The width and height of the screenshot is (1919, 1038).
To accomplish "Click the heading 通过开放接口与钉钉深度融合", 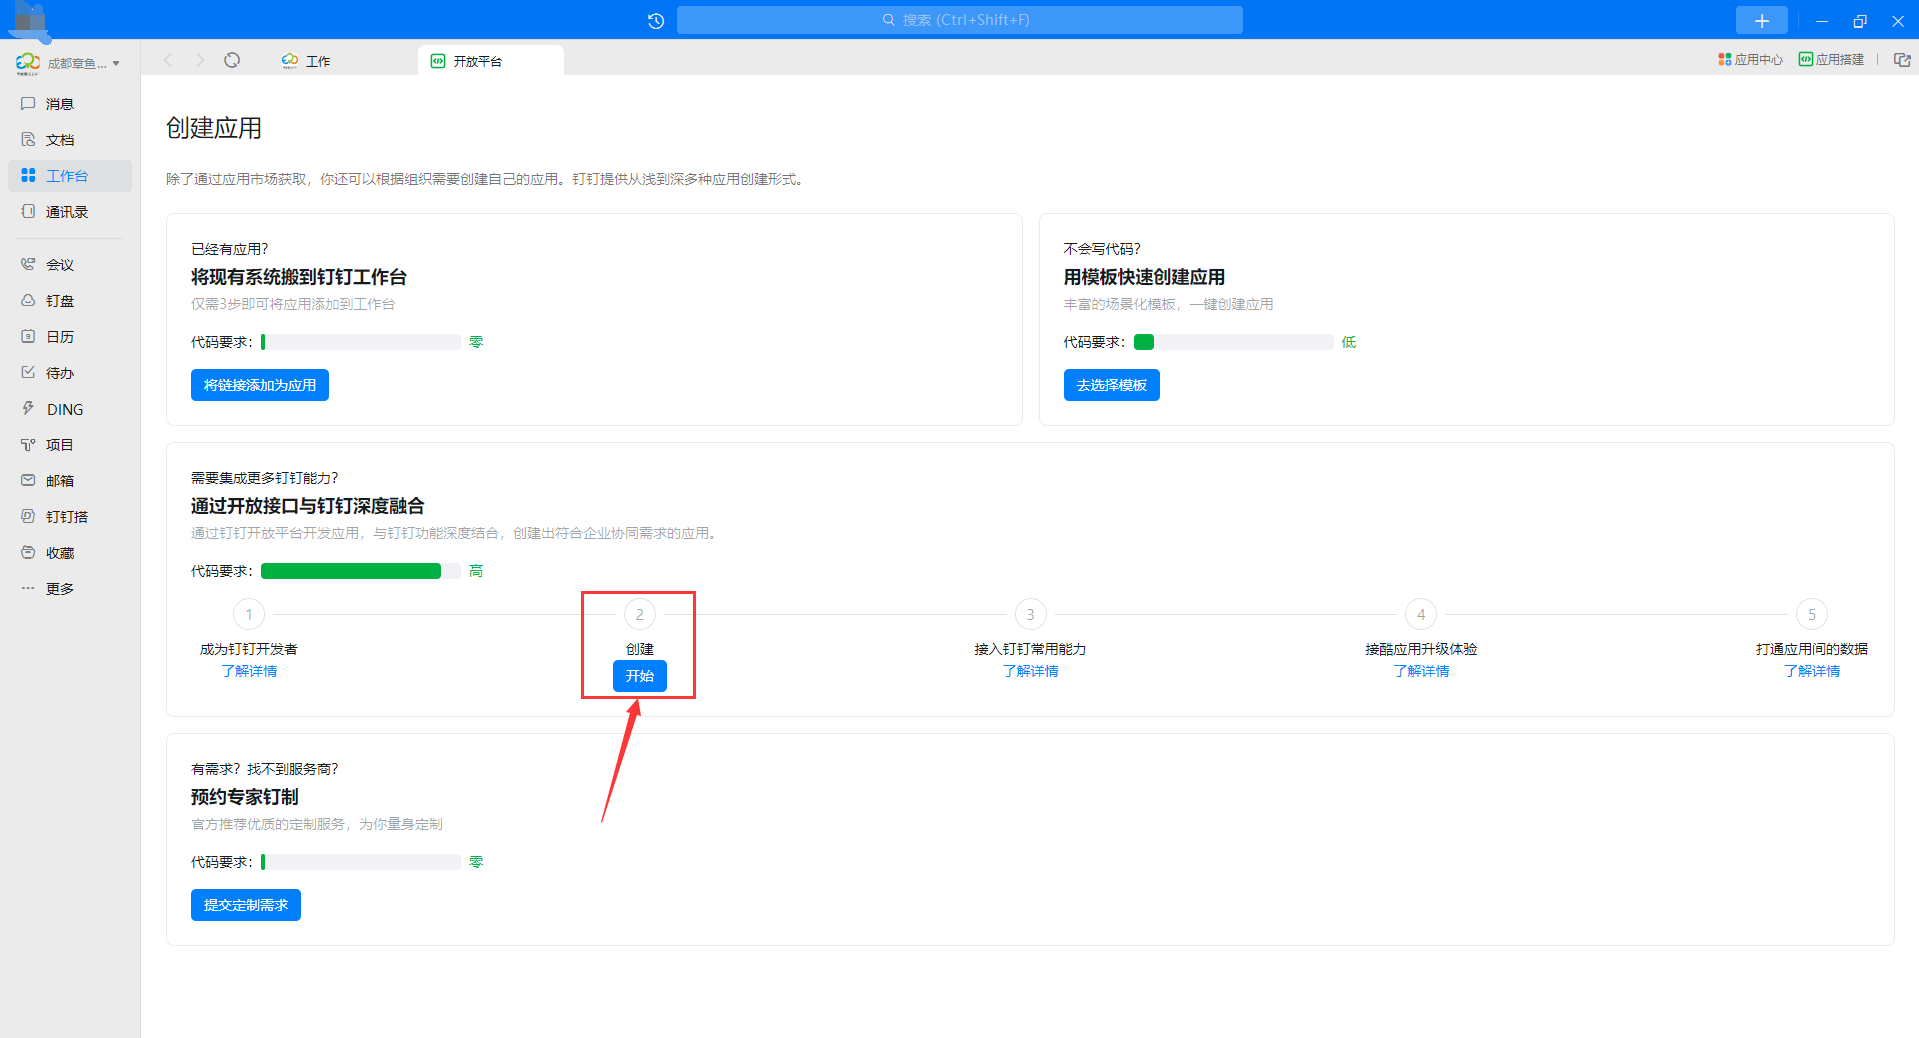I will pyautogui.click(x=308, y=506).
